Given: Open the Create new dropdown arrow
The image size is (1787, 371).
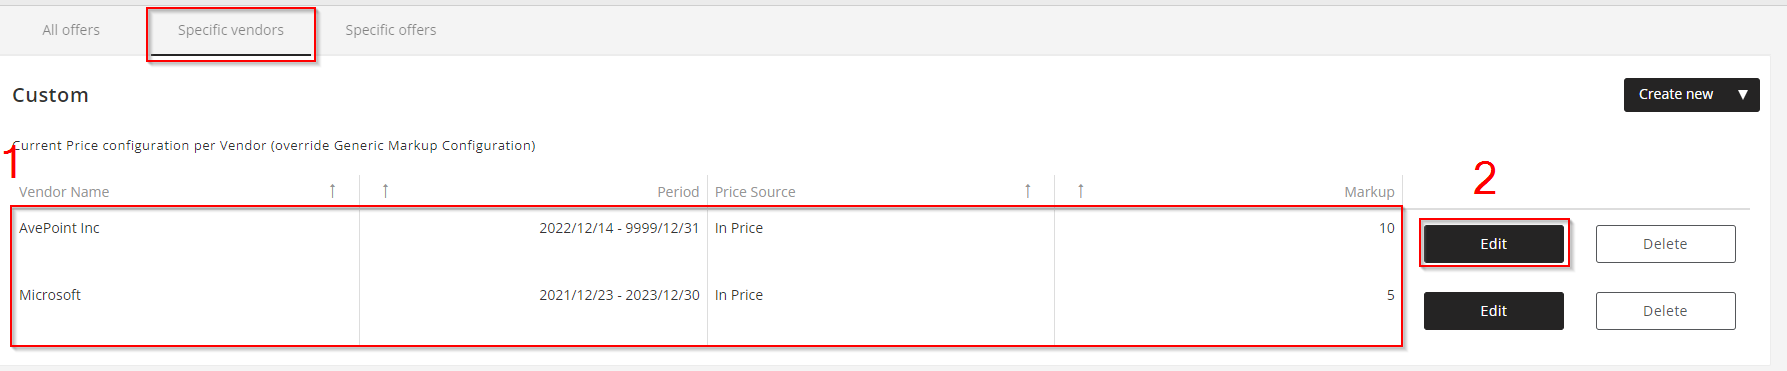Looking at the screenshot, I should click(1743, 95).
